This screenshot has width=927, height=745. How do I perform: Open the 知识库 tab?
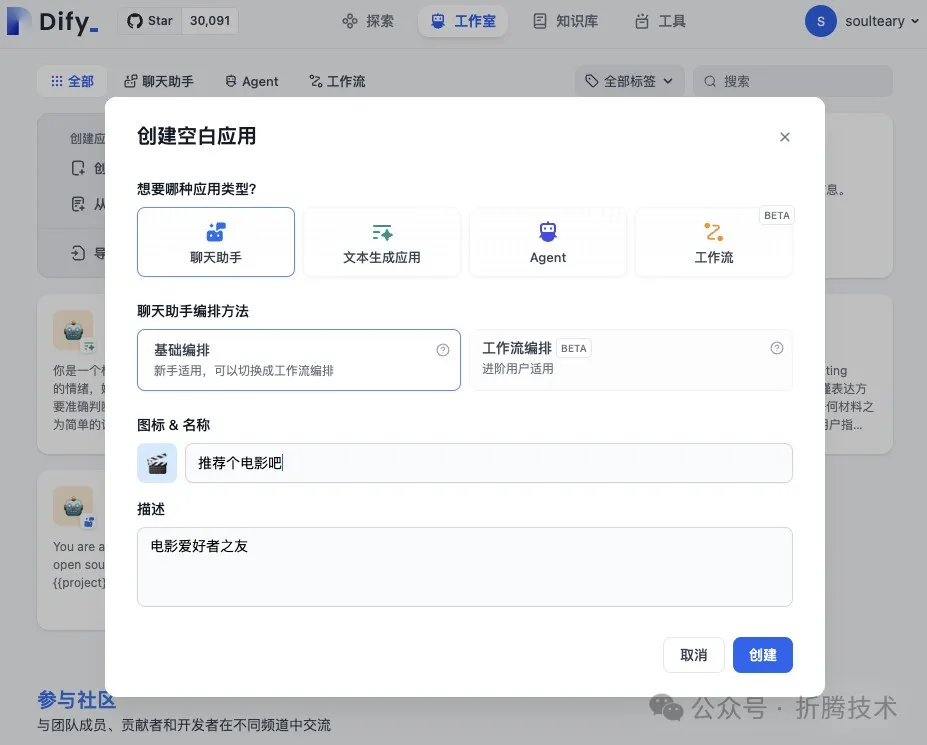point(565,21)
